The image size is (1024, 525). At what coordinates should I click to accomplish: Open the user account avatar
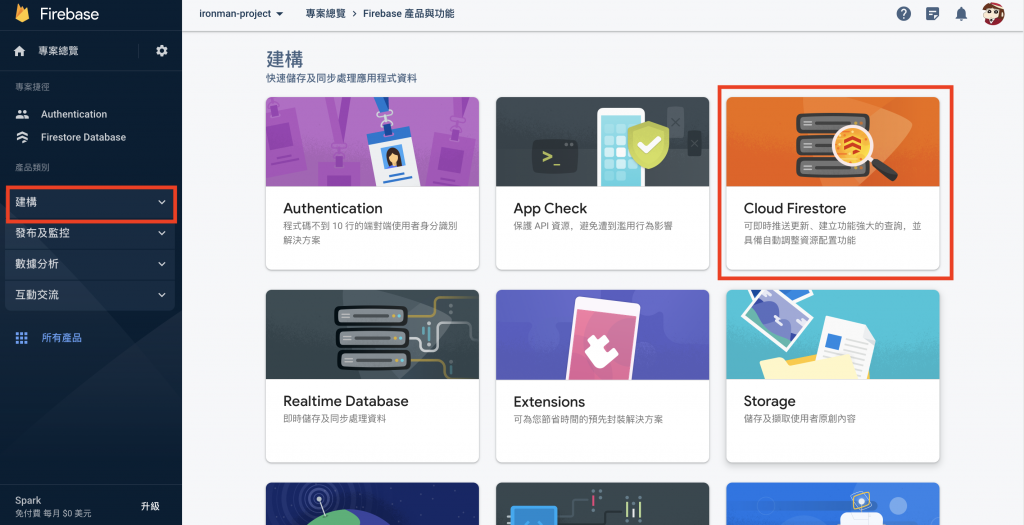click(993, 14)
